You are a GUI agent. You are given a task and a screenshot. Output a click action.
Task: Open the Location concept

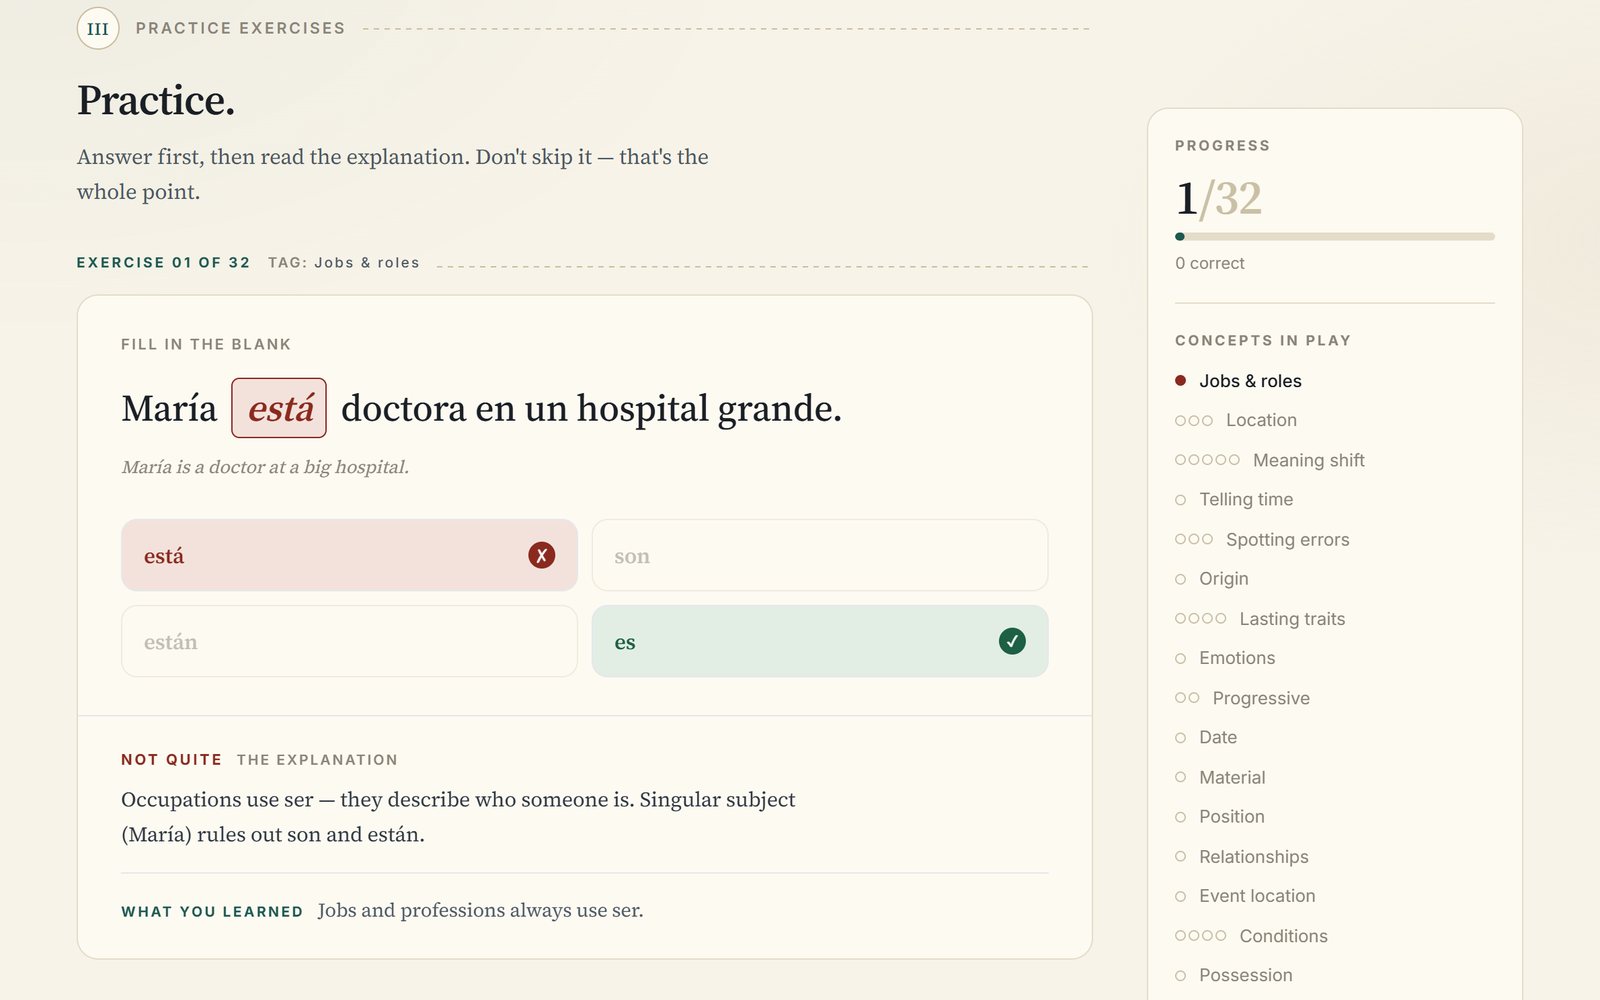pos(1236,420)
